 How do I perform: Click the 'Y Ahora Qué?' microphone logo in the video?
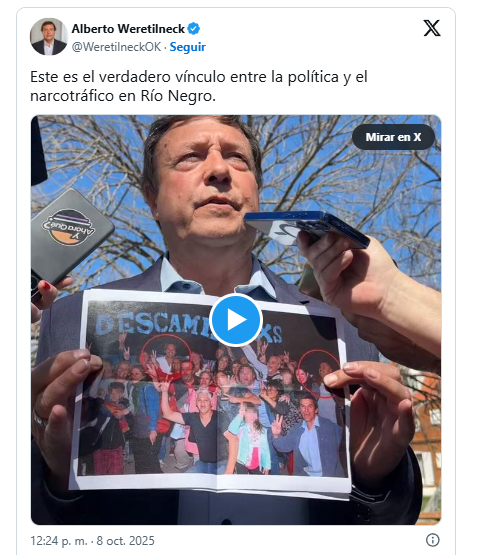click(69, 227)
